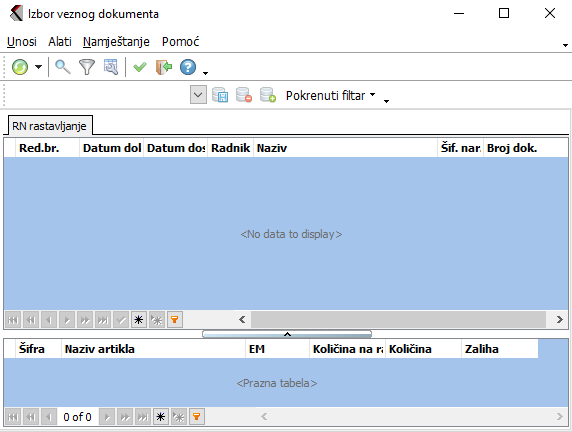
Task: Select the RN rastavljanje tab
Action: pos(50,126)
